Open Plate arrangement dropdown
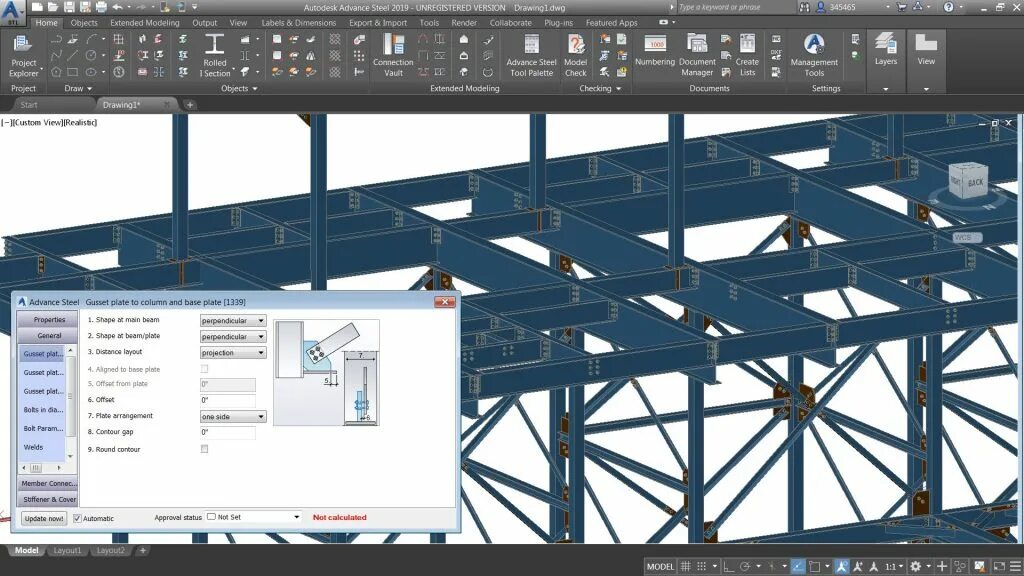The height and width of the screenshot is (576, 1024). [x=233, y=416]
